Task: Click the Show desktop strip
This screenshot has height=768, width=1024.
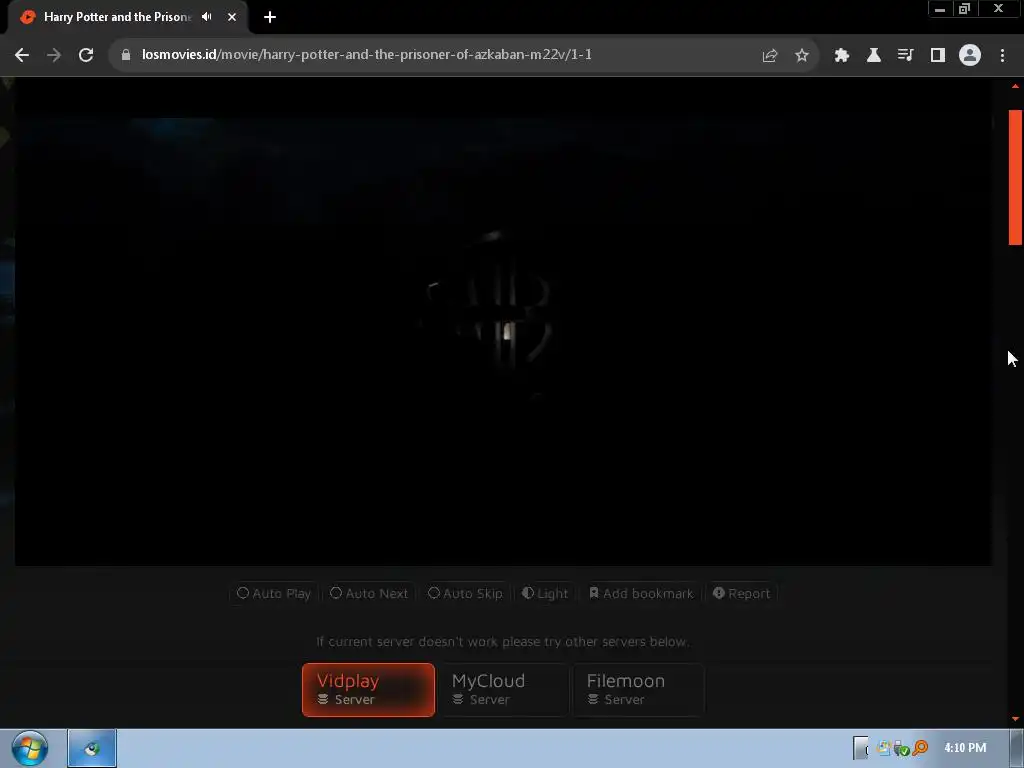Action: pyautogui.click(x=1017, y=748)
